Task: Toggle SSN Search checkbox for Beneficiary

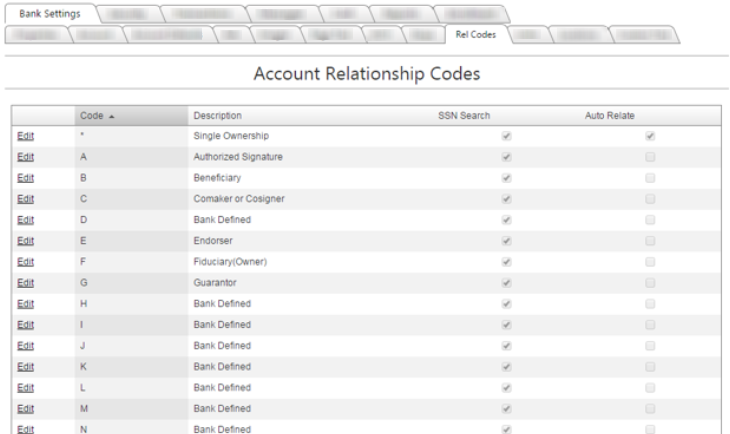Action: (x=506, y=178)
